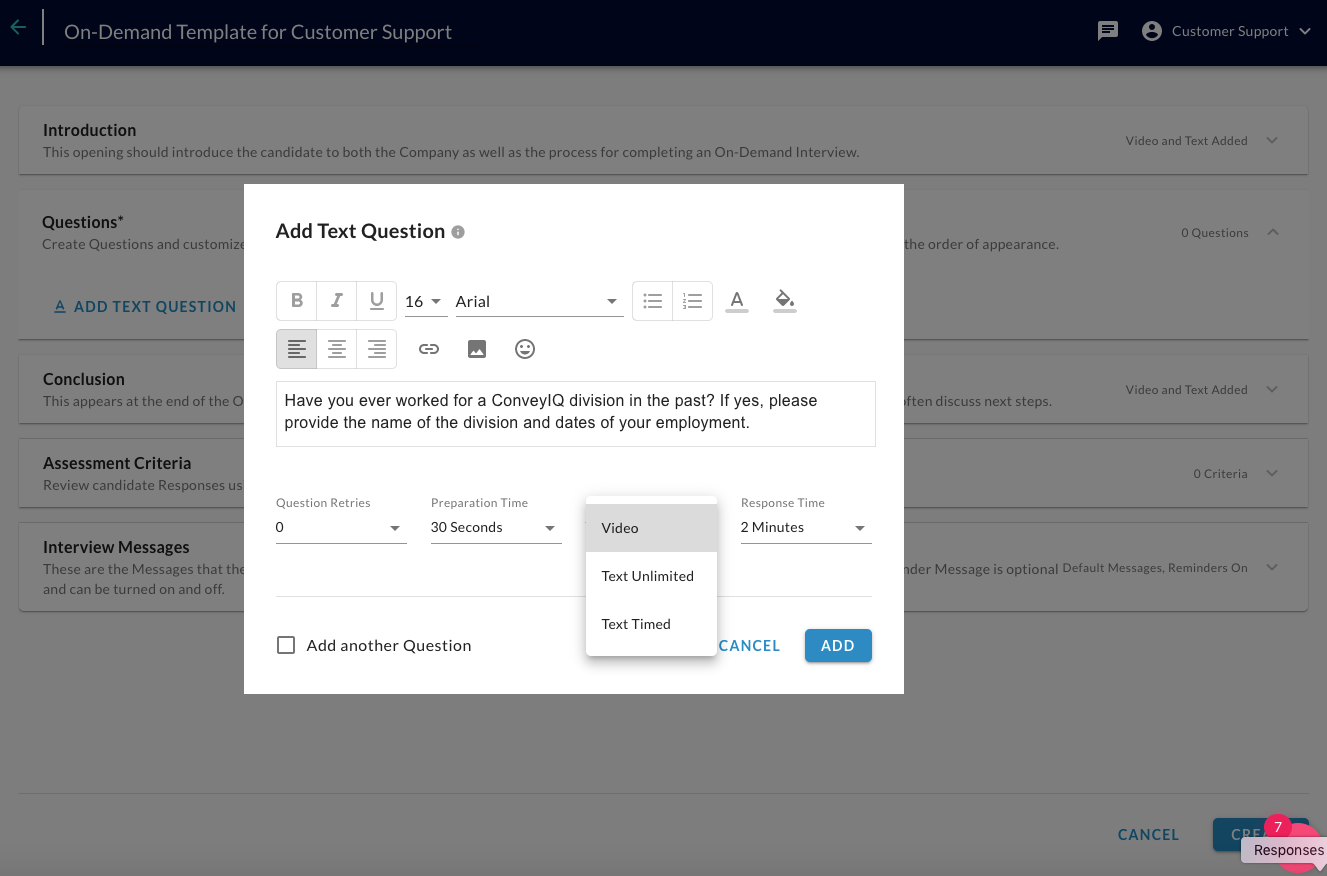The image size is (1327, 876).
Task: Open the Preparation Time dropdown
Action: click(496, 528)
